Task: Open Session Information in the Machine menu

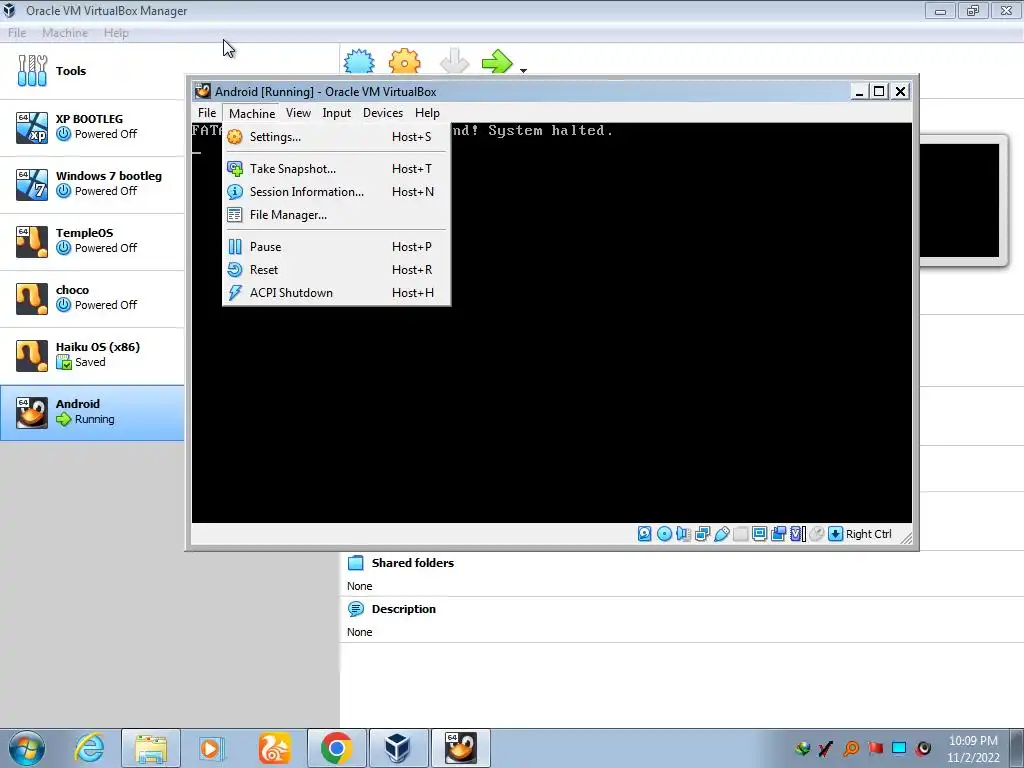Action: (336, 191)
